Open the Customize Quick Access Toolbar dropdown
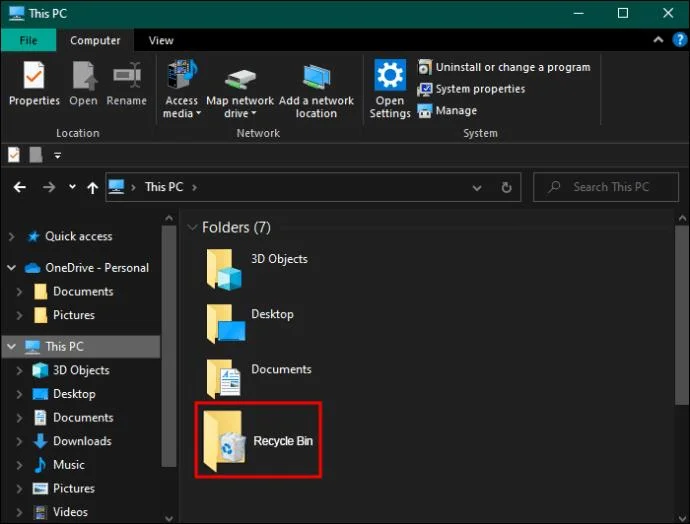690x524 pixels. [x=58, y=155]
